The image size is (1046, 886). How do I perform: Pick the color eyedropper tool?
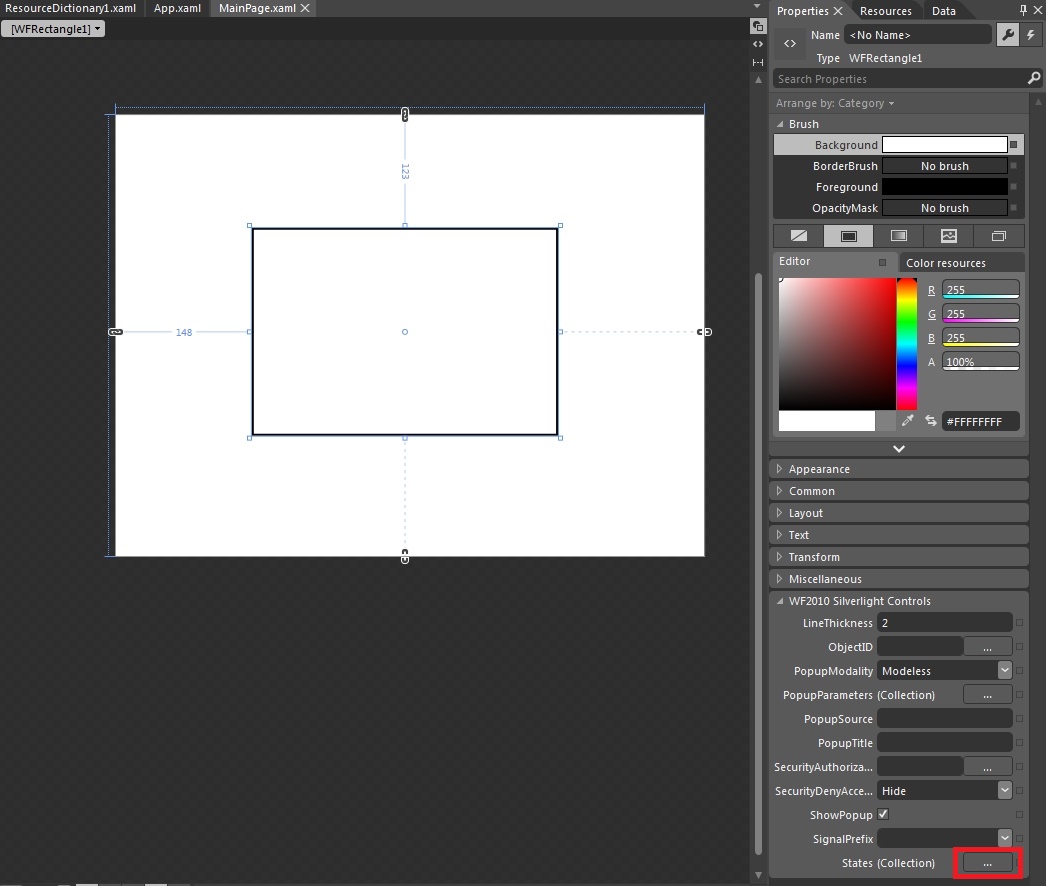(908, 421)
